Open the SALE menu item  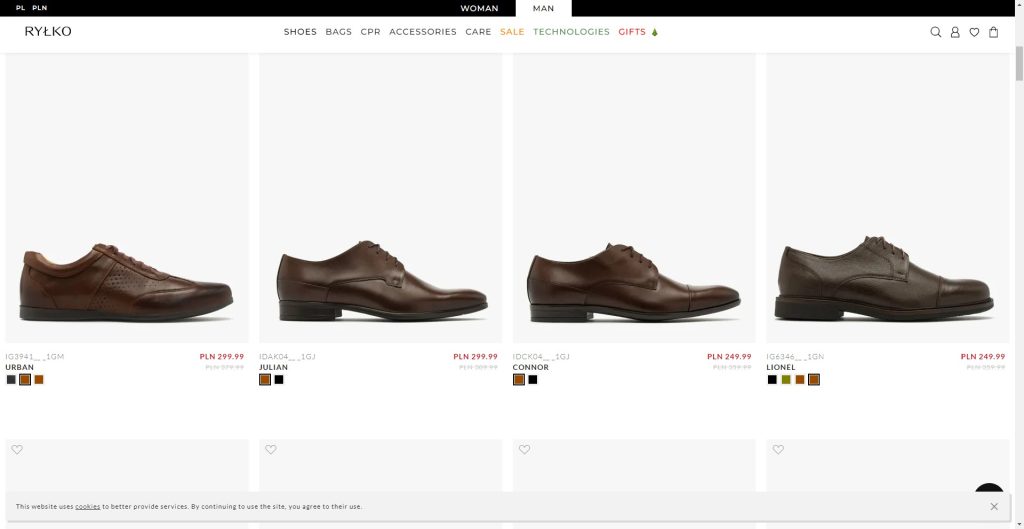[512, 32]
